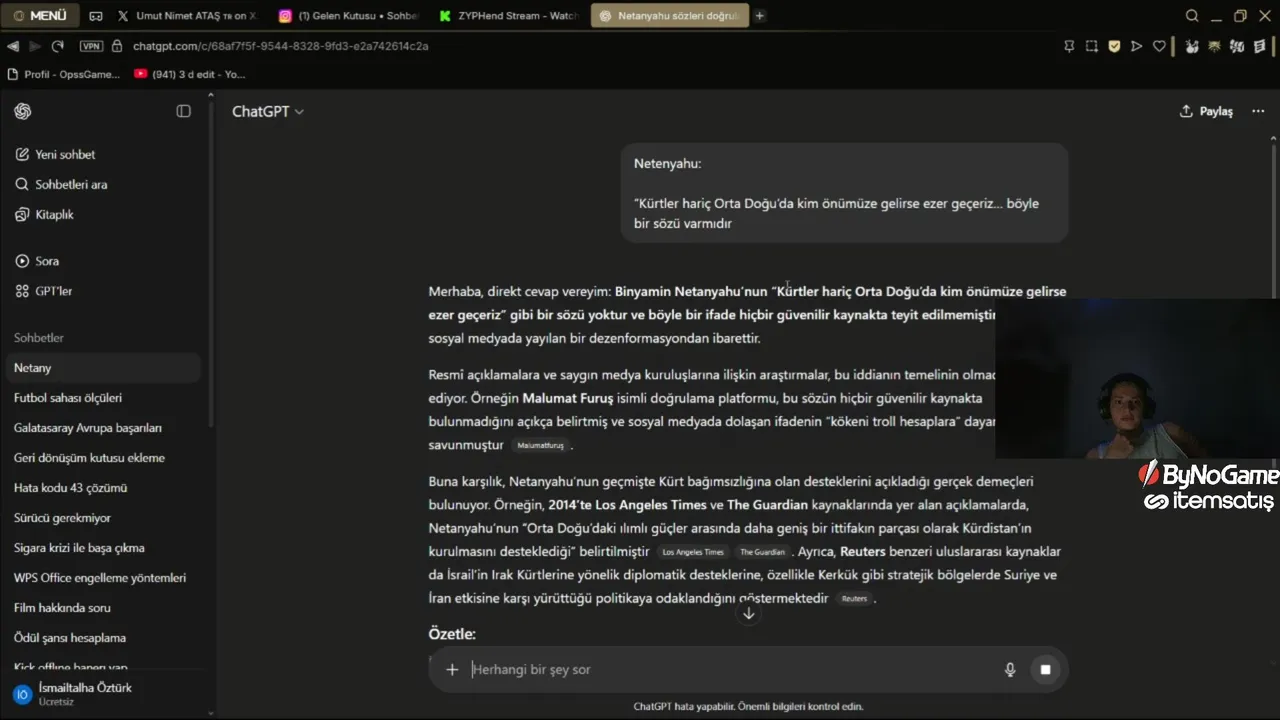Click the ad blocker shield icon
1280x720 pixels.
1114,46
